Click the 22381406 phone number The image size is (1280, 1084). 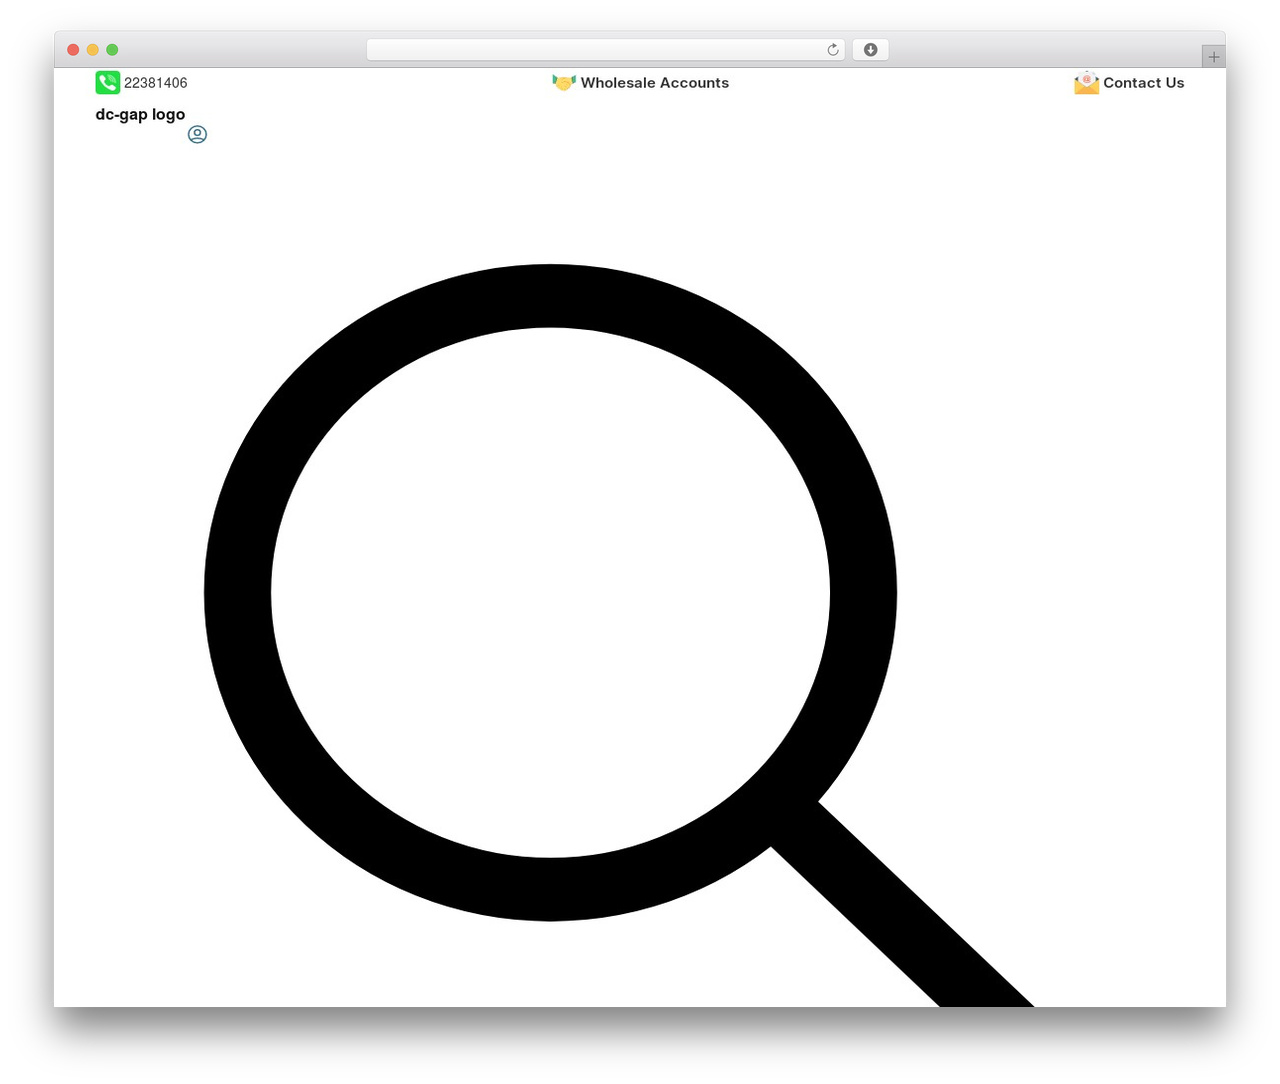click(156, 83)
